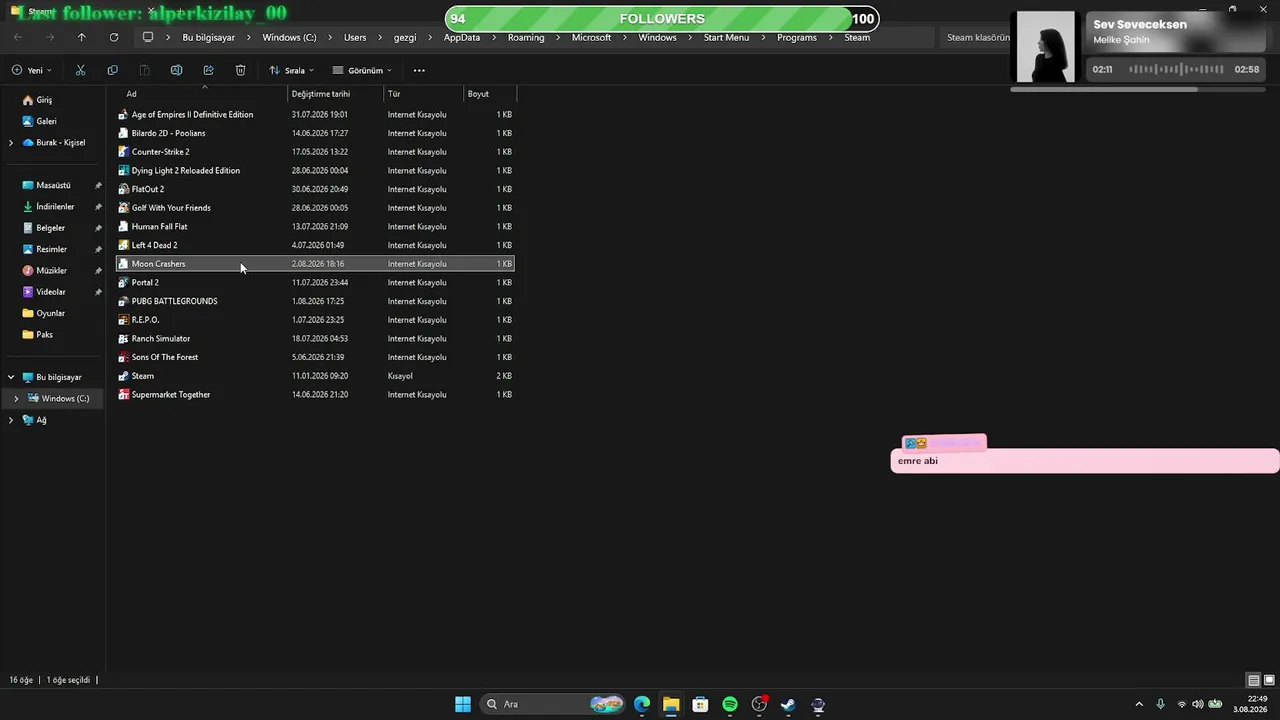Image resolution: width=1280 pixels, height=720 pixels.
Task: Delete the selection with the trash icon
Action: click(240, 70)
